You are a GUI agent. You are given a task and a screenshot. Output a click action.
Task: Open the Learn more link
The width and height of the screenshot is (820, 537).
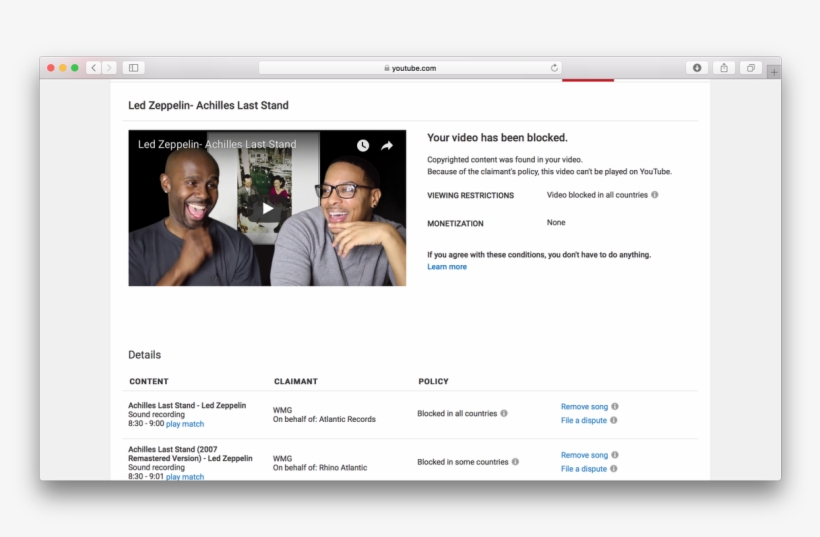447,267
